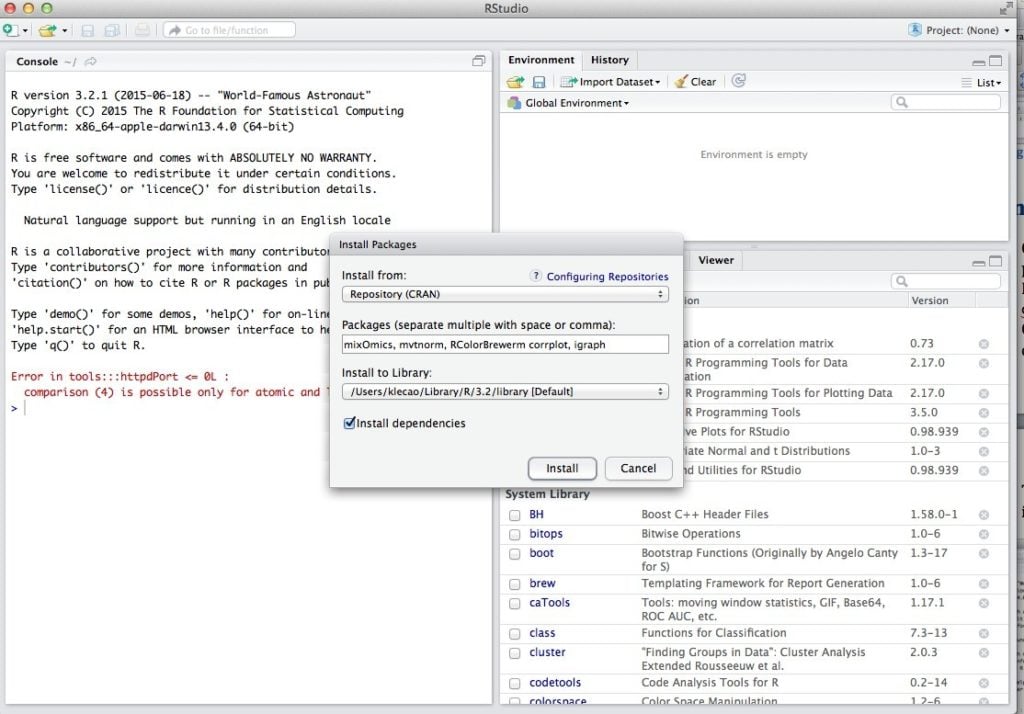Remove the package with version 0.73
Viewport: 1024px width, 714px height.
(x=984, y=344)
